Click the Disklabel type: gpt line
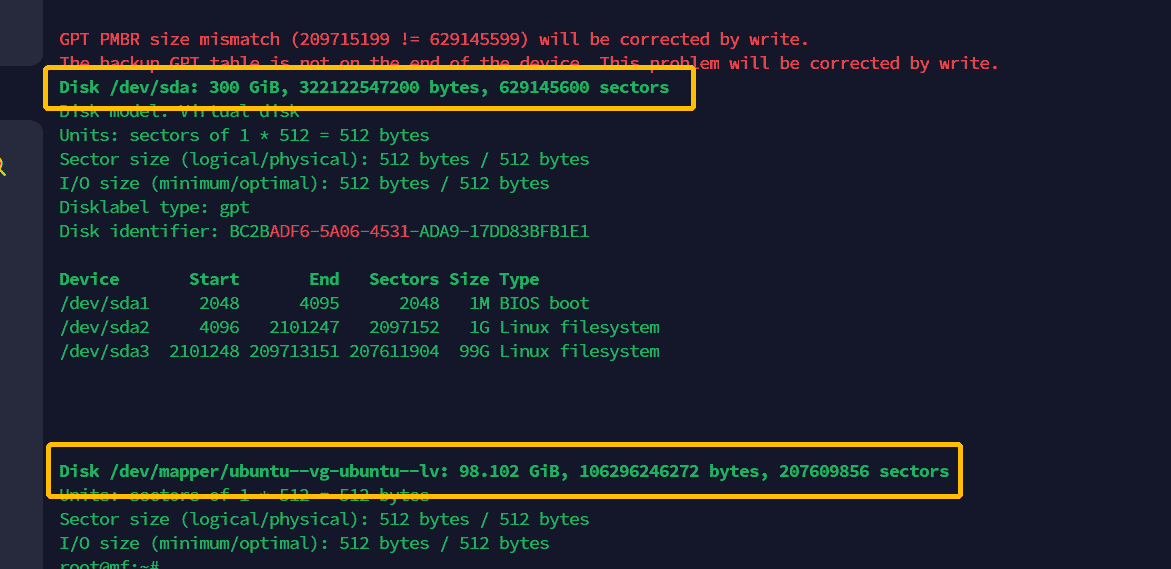Viewport: 1171px width, 569px height. [x=154, y=207]
